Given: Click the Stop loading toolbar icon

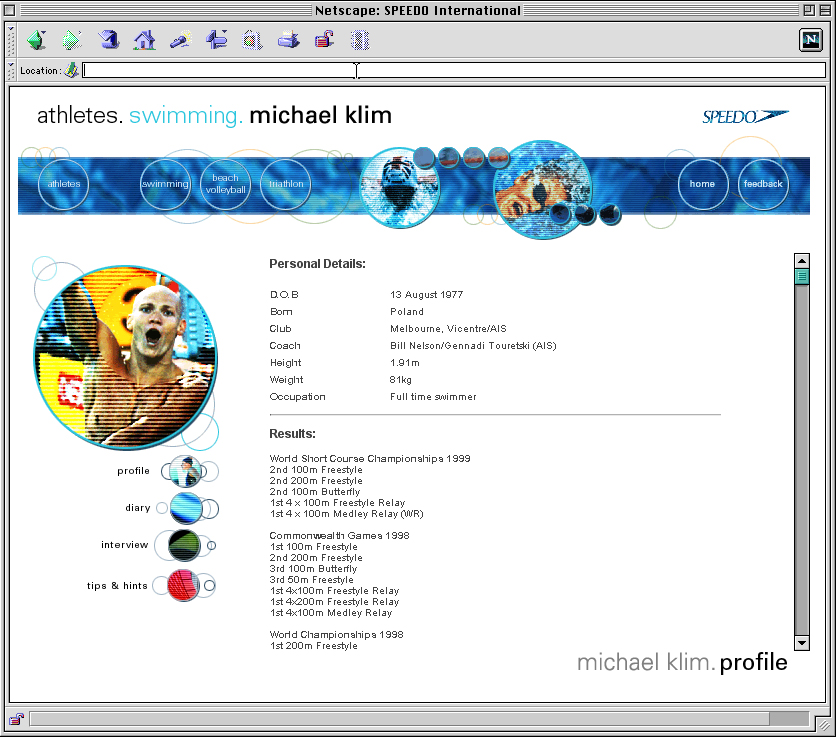Looking at the screenshot, I should [360, 40].
